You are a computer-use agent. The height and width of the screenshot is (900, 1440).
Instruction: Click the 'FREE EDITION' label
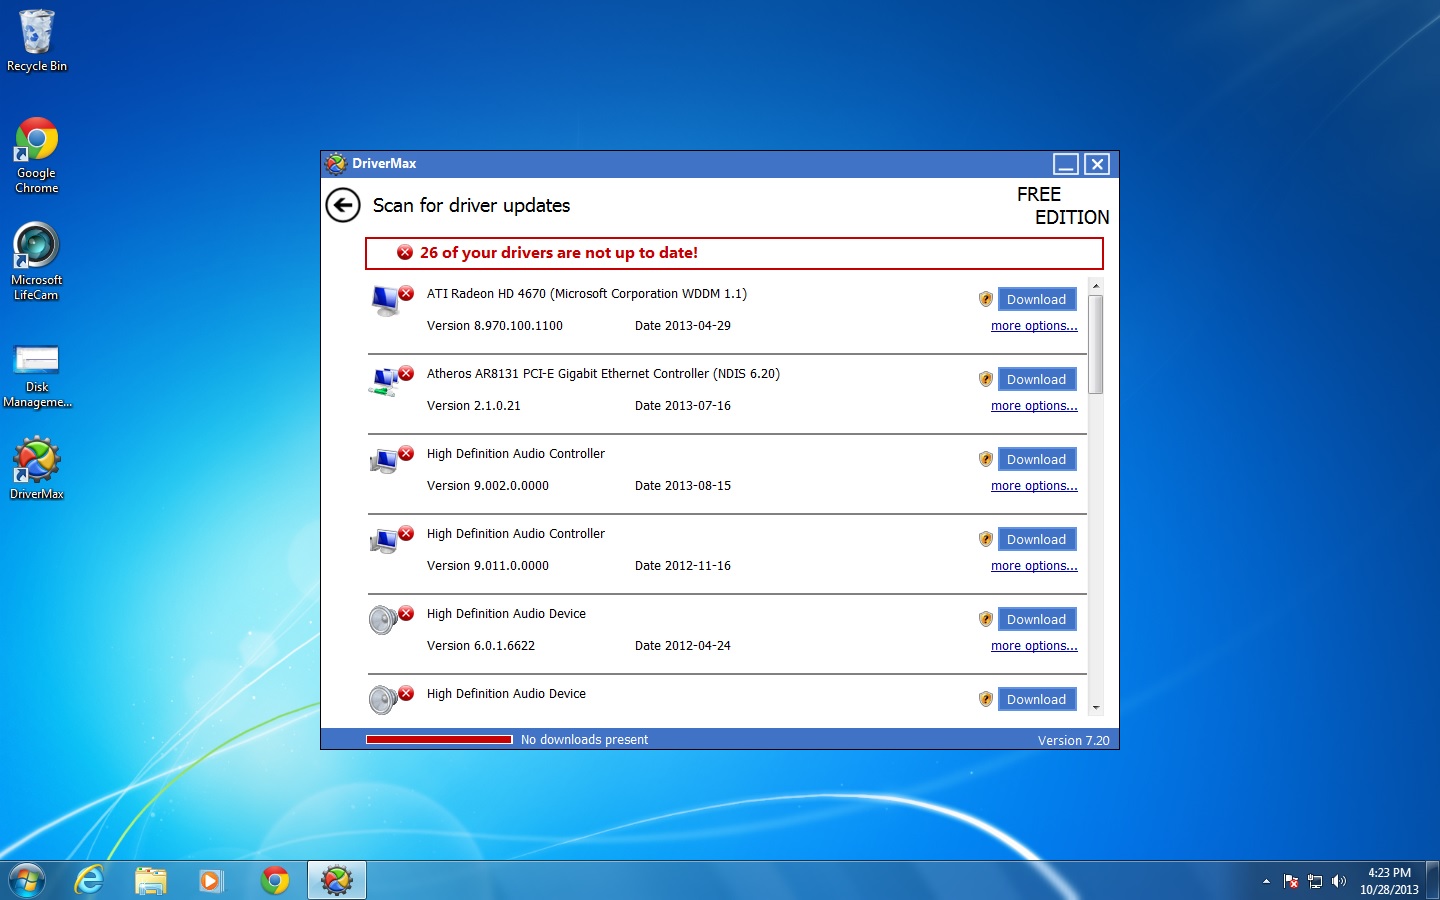click(1063, 205)
